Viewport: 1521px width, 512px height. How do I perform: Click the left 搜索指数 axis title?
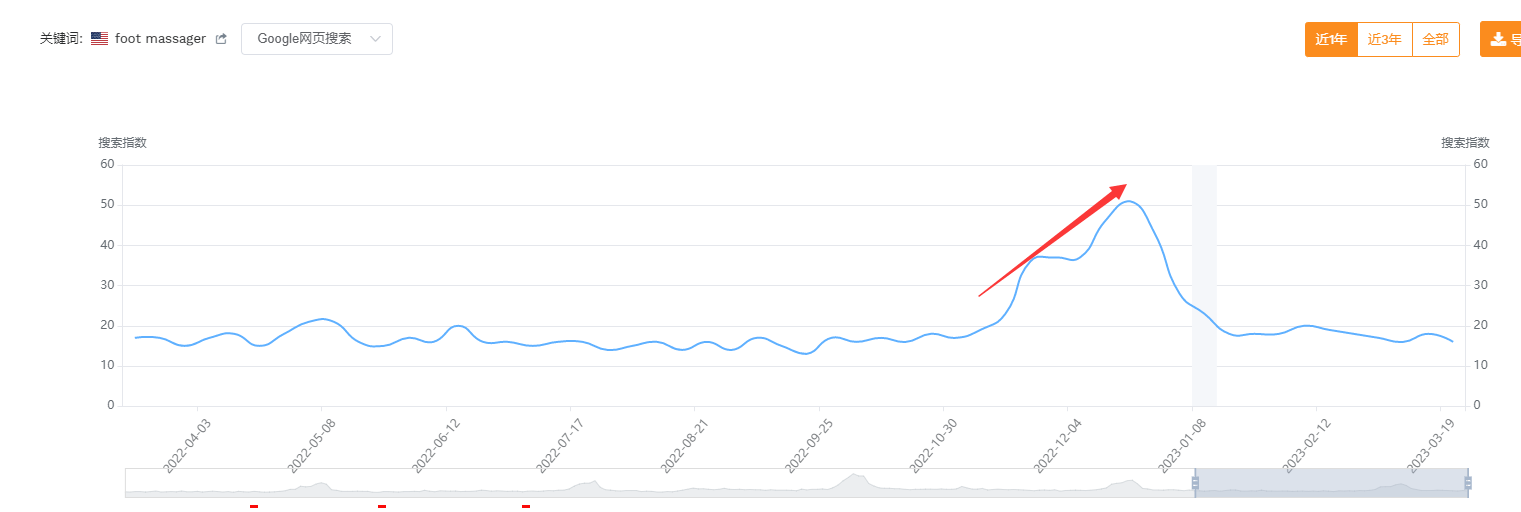click(122, 143)
